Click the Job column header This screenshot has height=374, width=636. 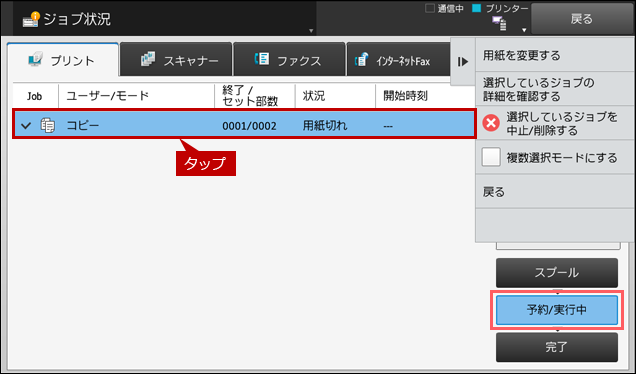pos(34,96)
